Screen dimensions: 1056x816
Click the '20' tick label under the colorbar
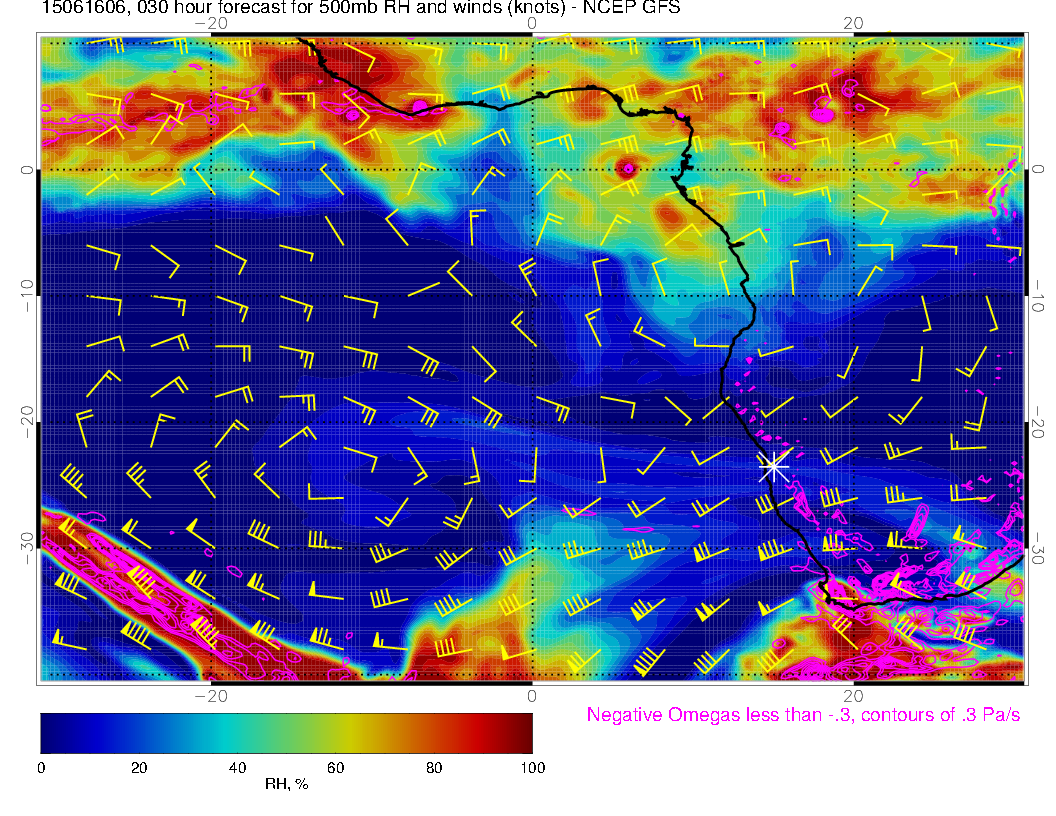pyautogui.click(x=139, y=768)
